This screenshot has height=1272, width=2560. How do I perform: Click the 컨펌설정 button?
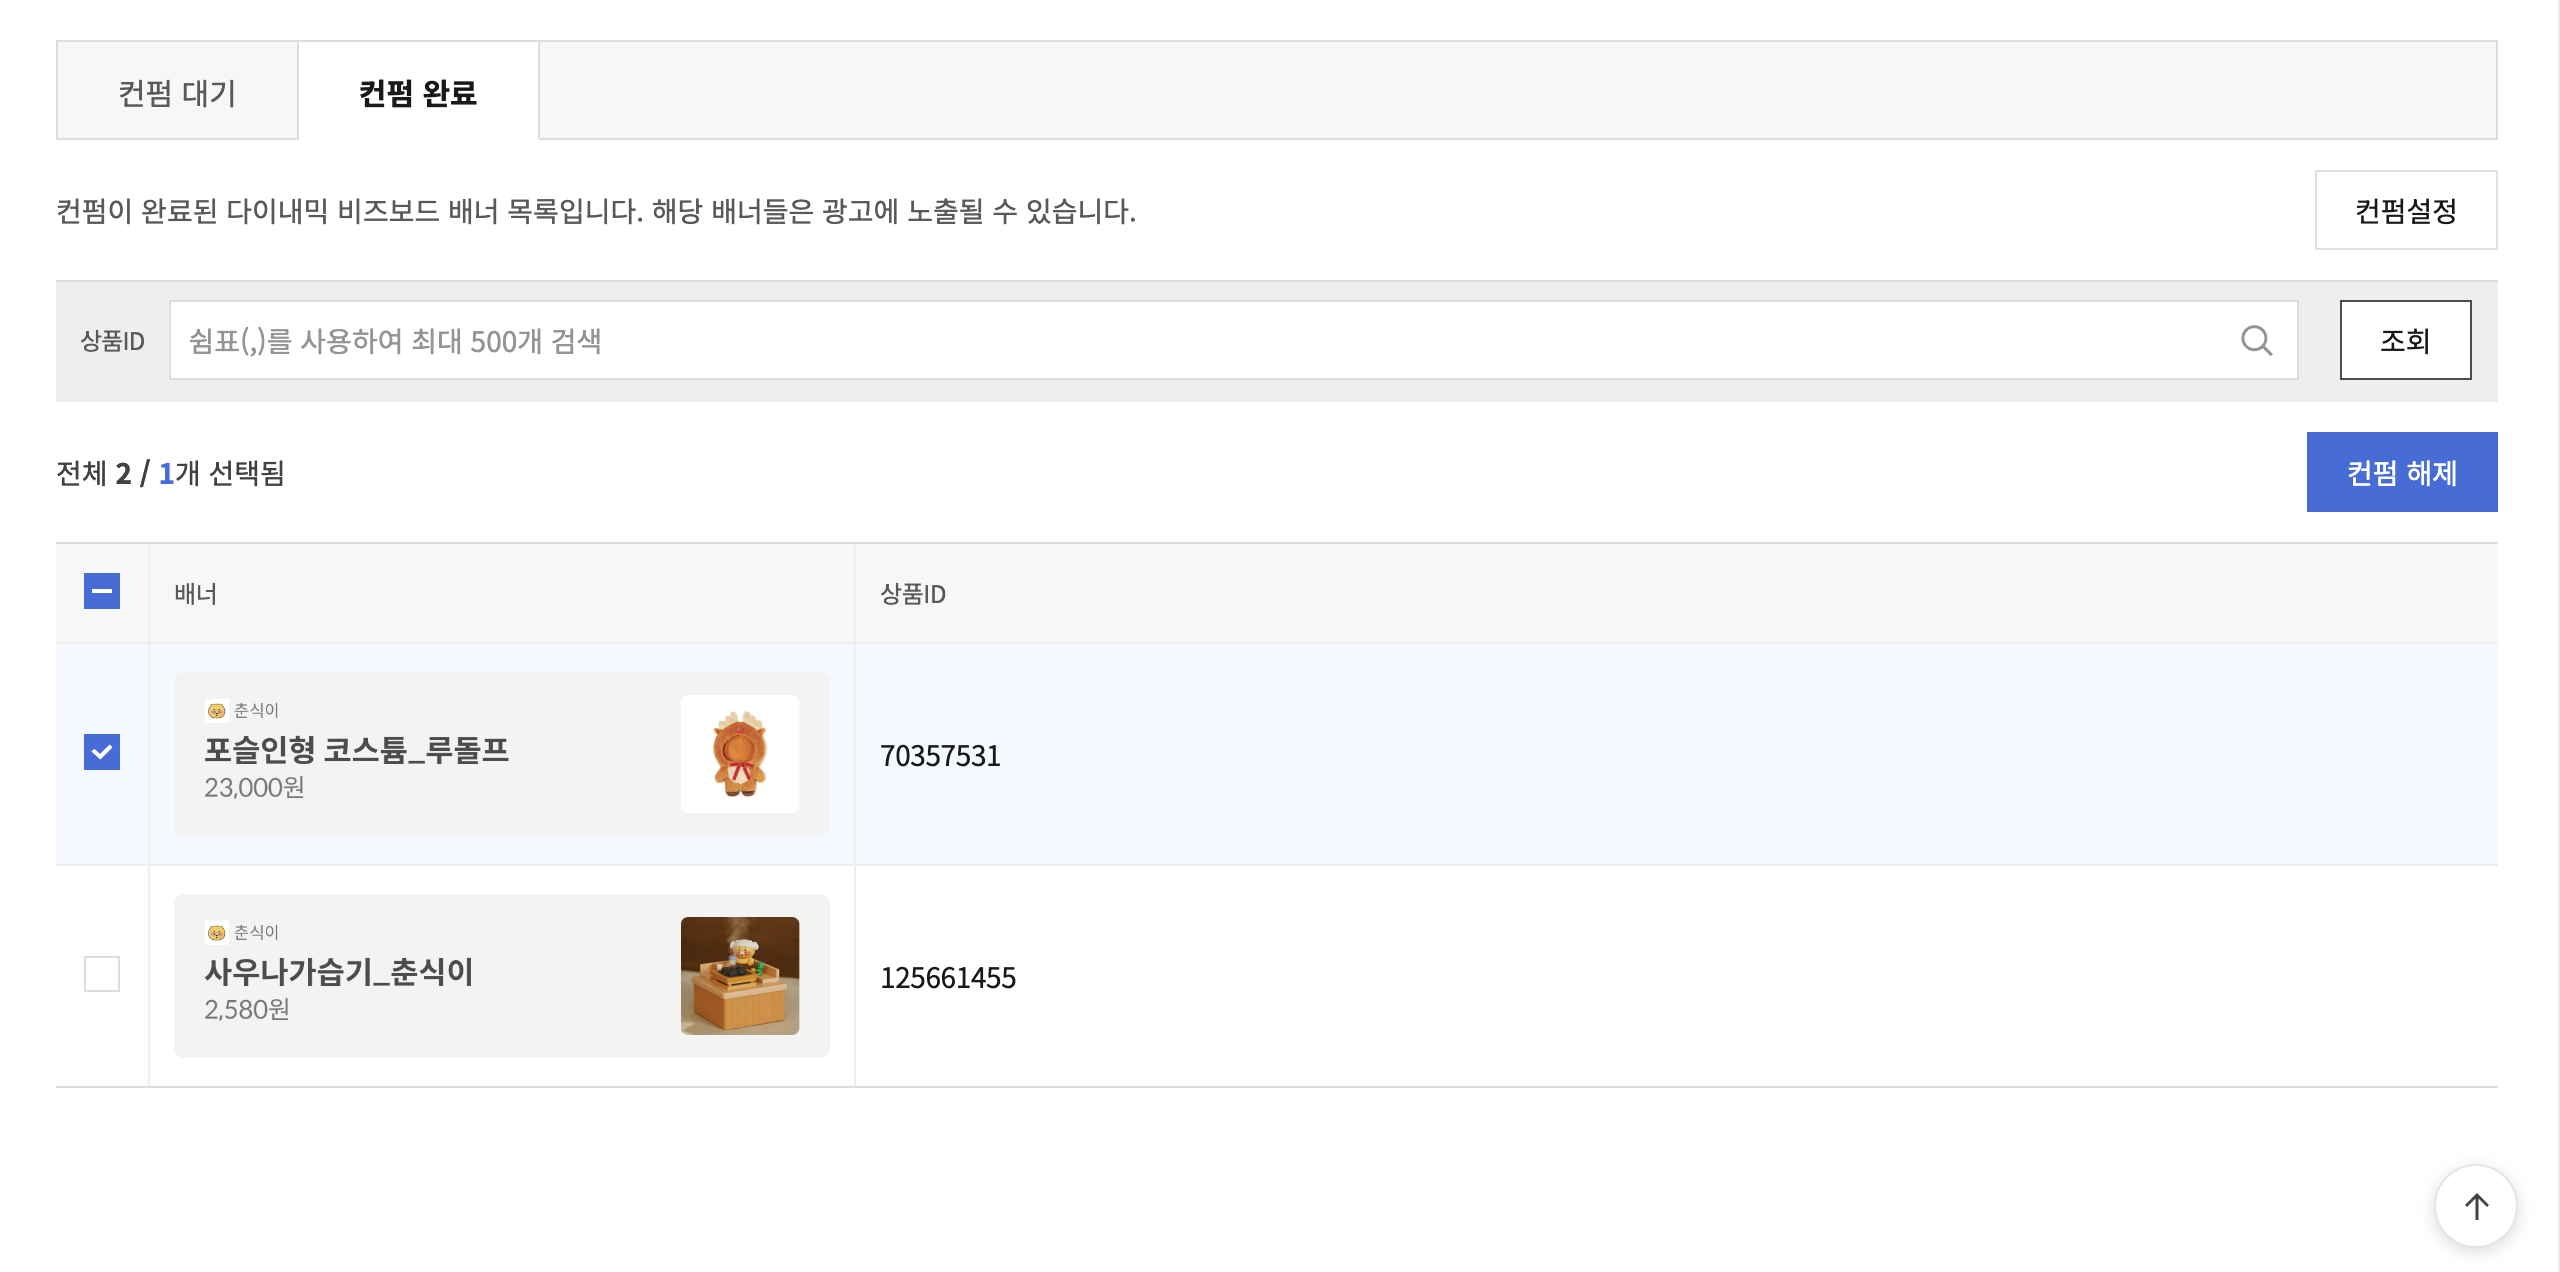pyautogui.click(x=2405, y=211)
